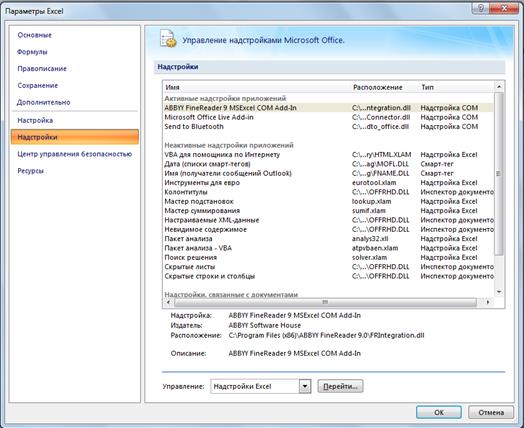Click Неактивные надстройки приложений group heading
Image resolution: width=524 pixels, height=428 pixels.
pyautogui.click(x=229, y=145)
